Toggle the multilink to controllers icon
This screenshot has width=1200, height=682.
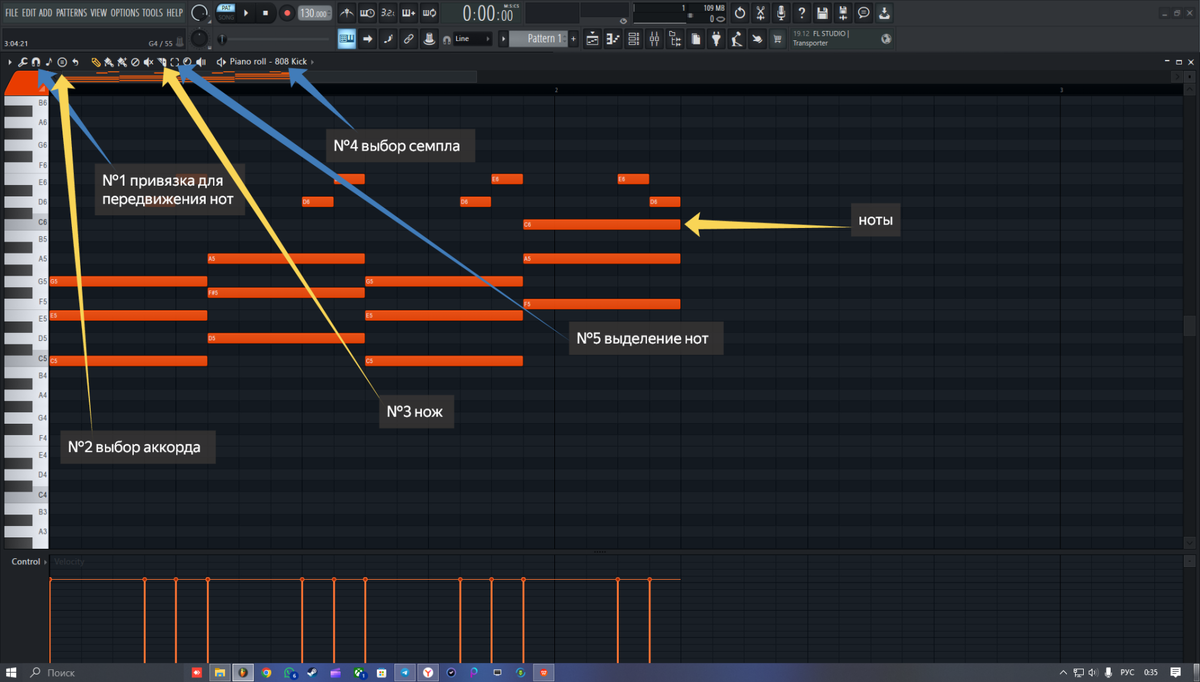[x=429, y=38]
